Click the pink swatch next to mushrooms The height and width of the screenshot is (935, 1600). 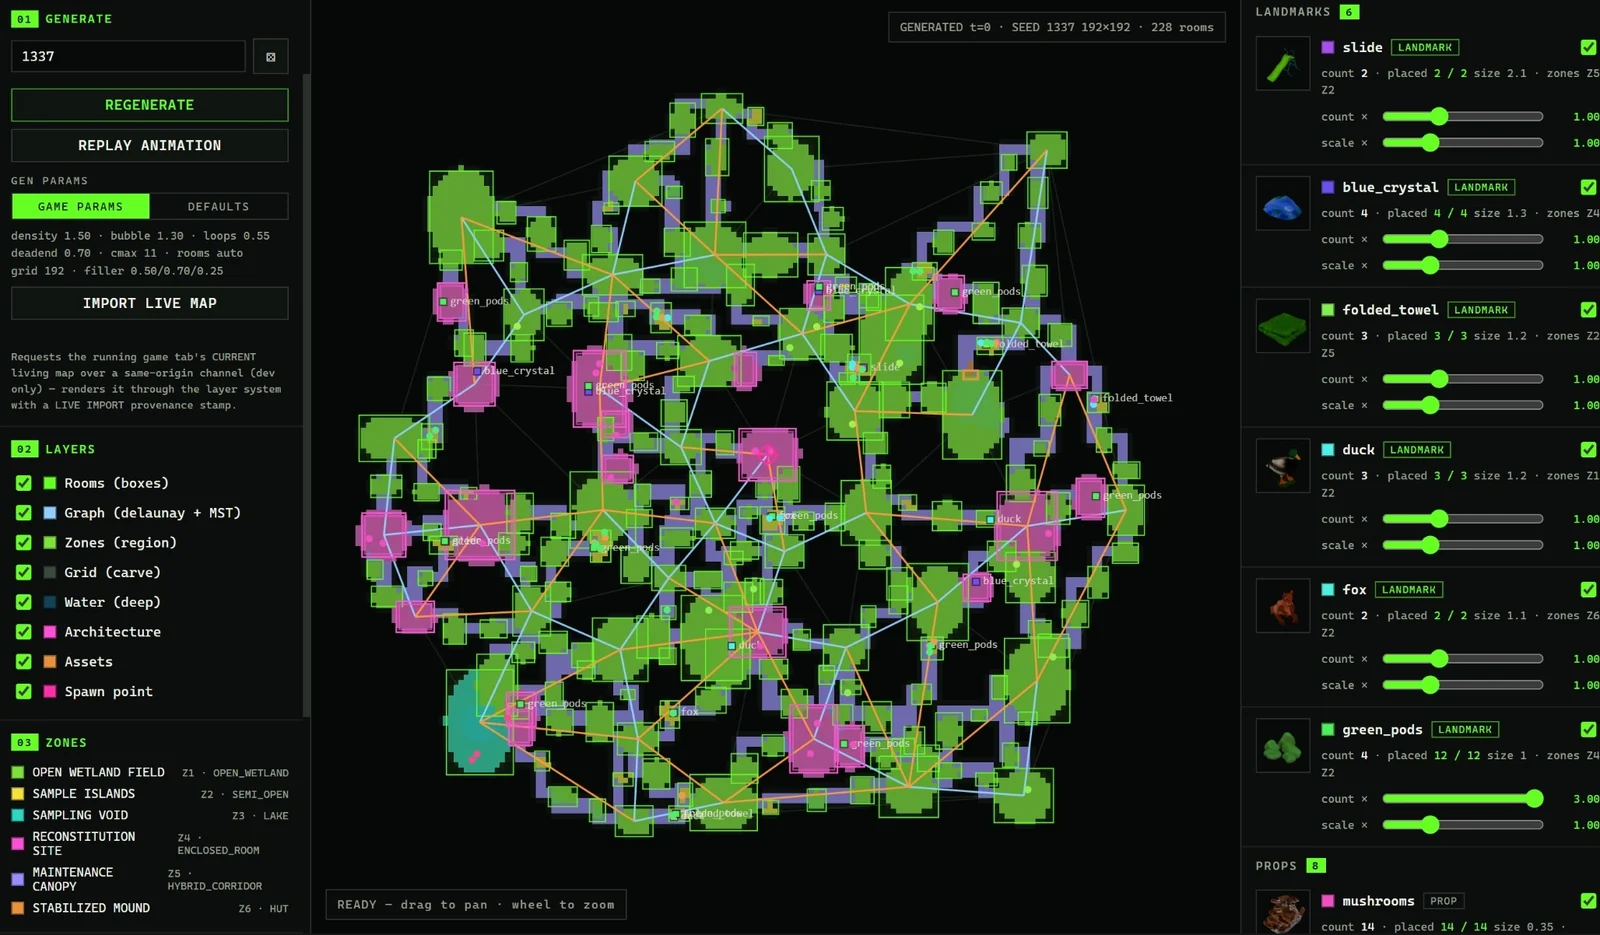coord(1328,901)
